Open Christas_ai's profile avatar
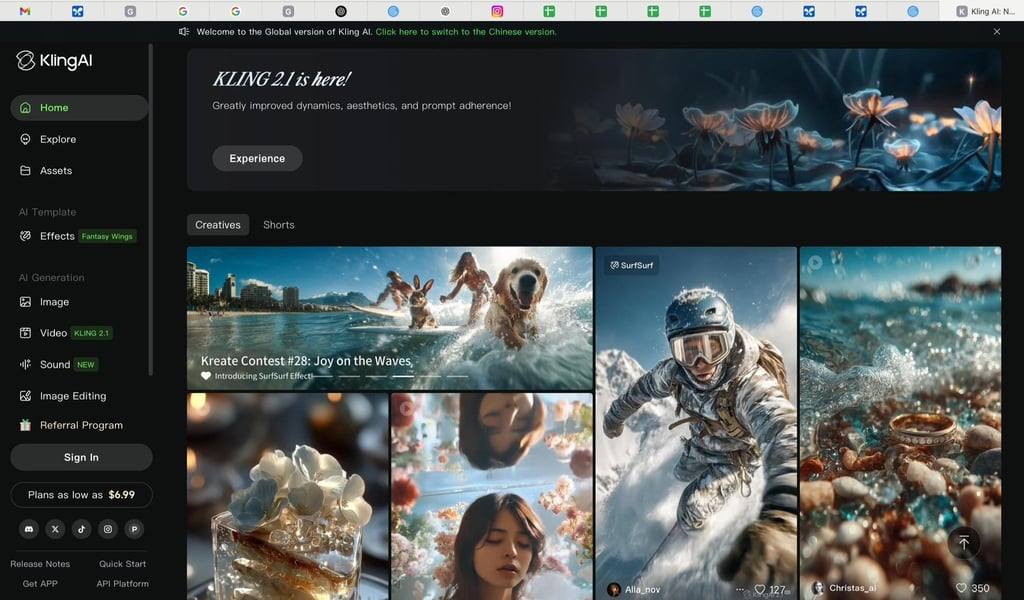1024x600 pixels. click(x=818, y=588)
